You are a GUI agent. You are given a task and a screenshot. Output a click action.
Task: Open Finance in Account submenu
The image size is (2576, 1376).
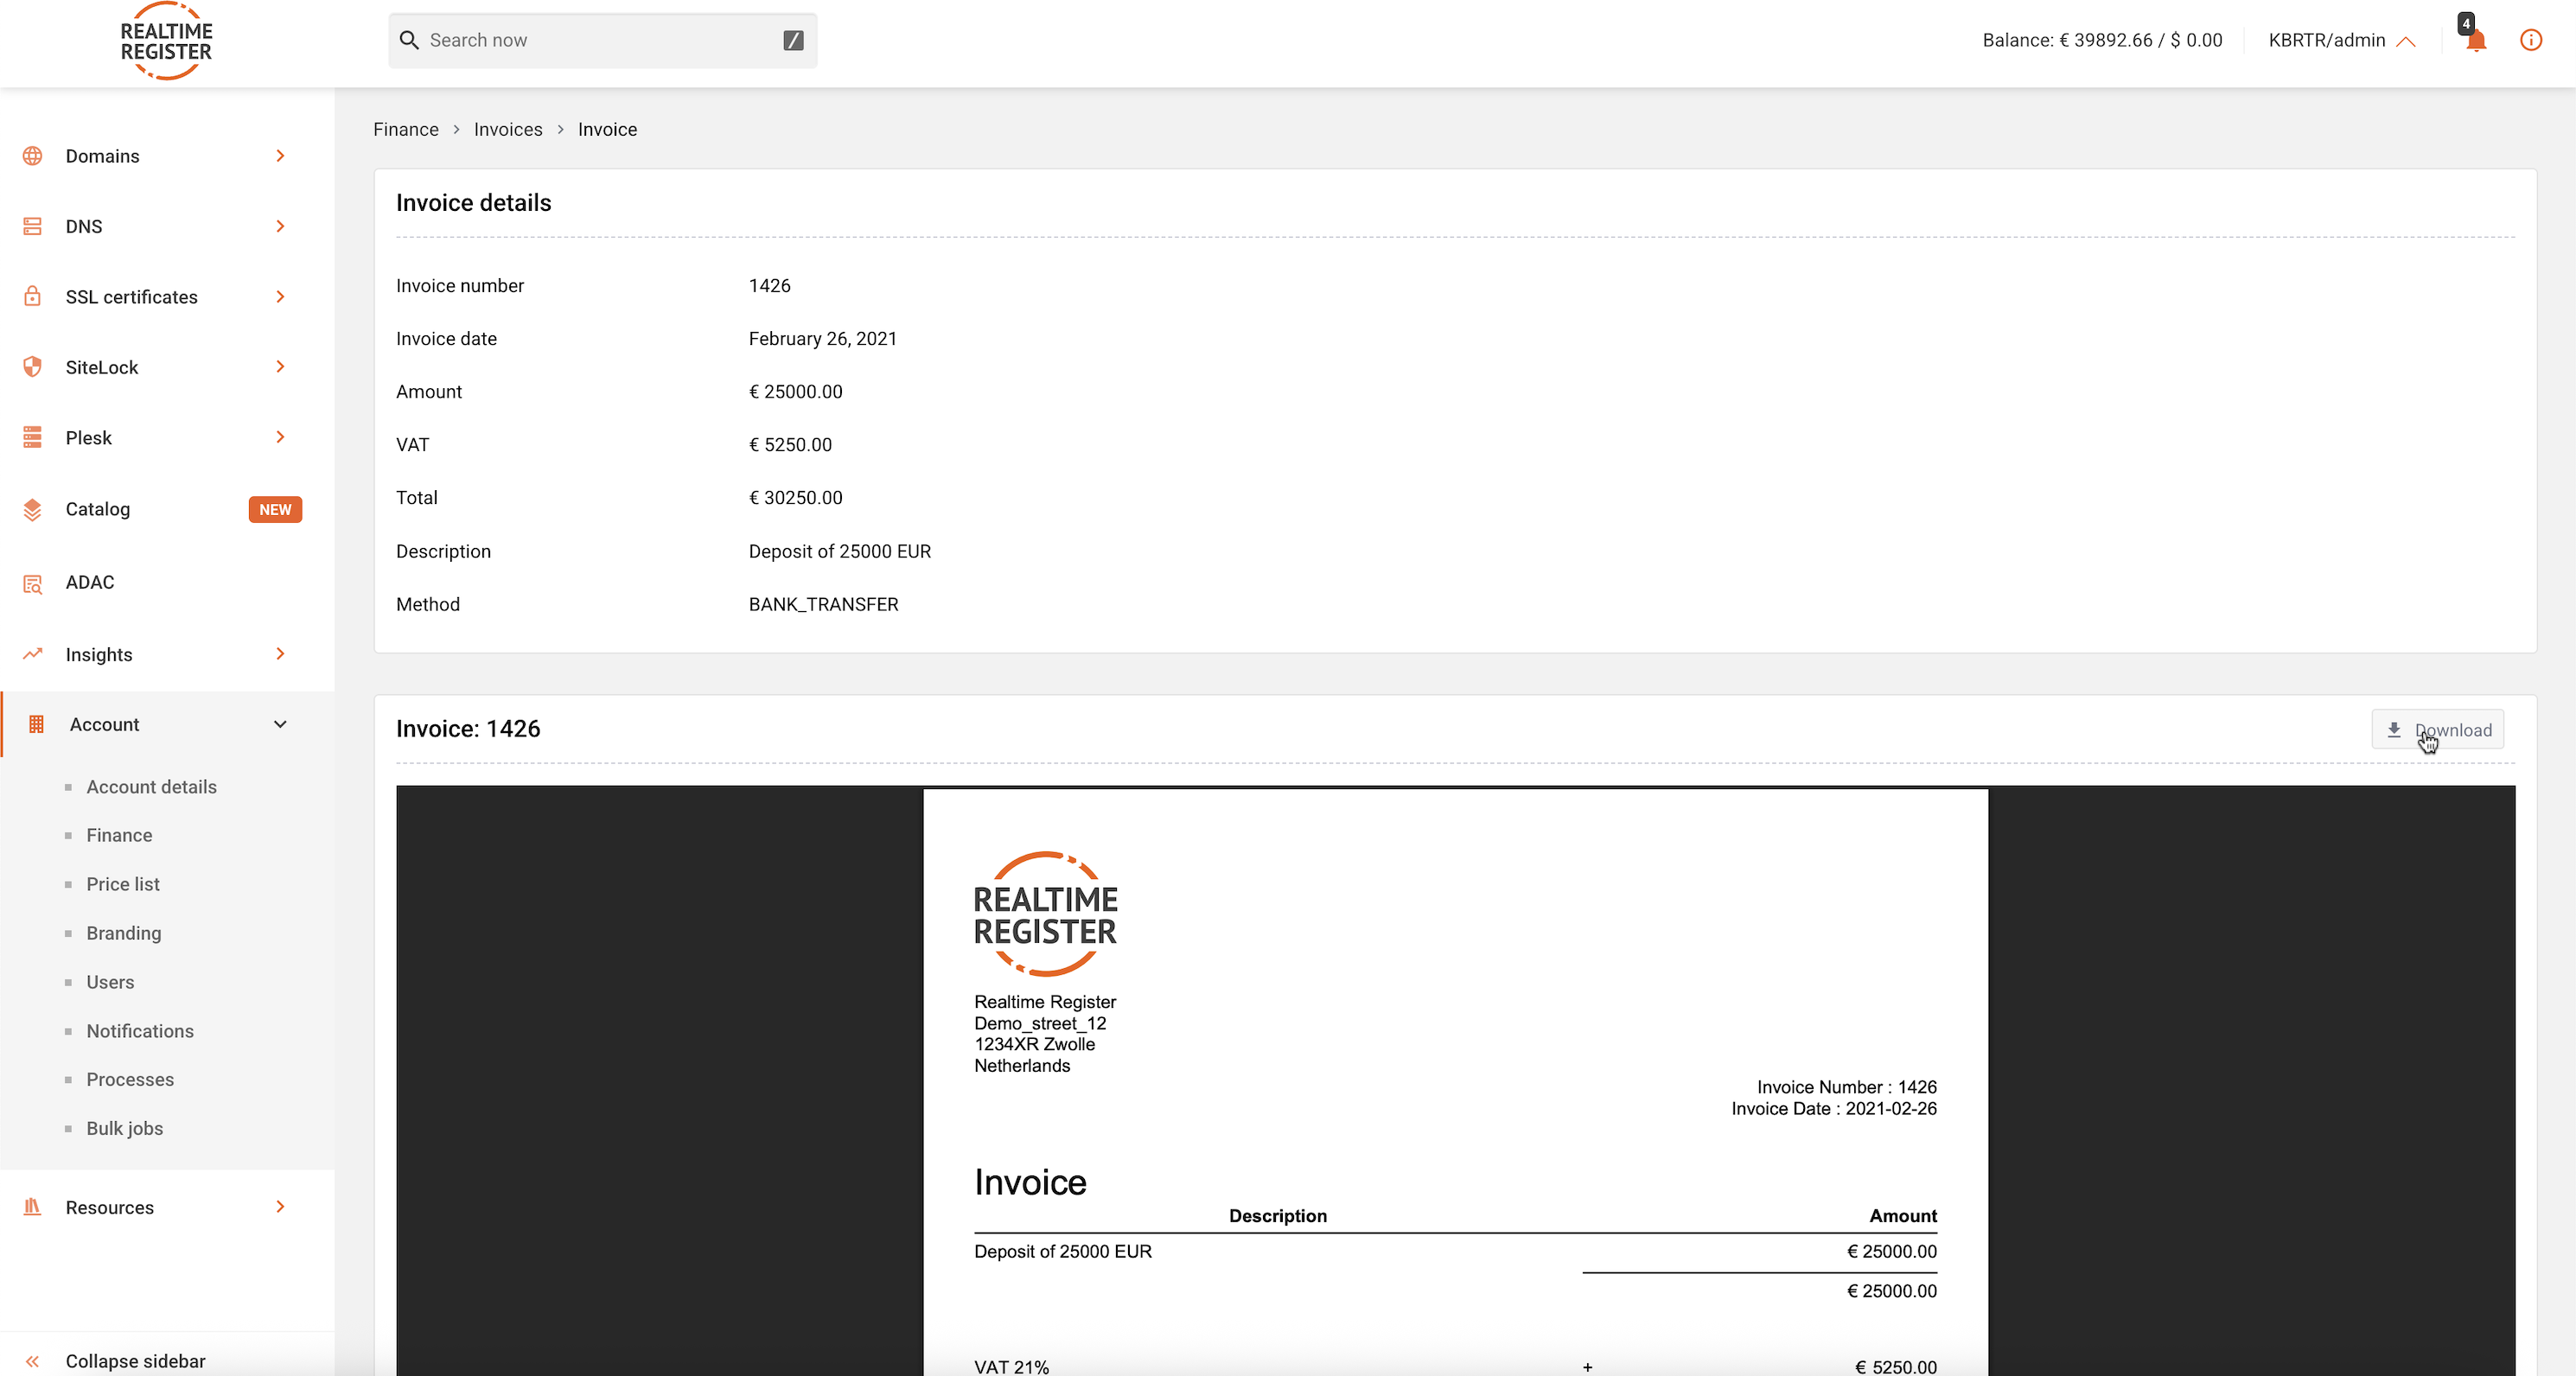(119, 835)
